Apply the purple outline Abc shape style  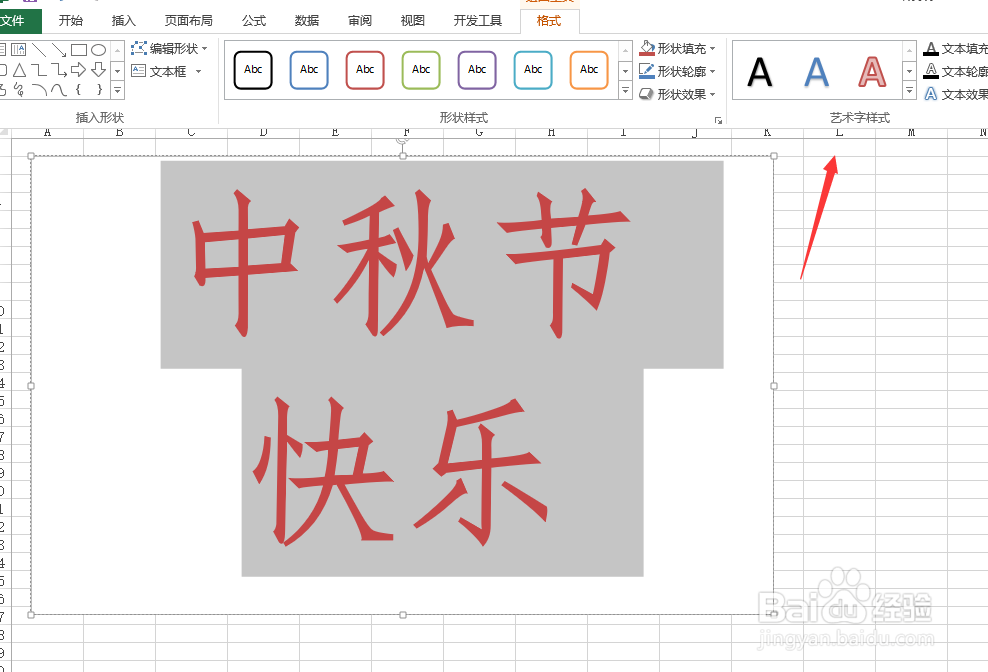coord(477,70)
